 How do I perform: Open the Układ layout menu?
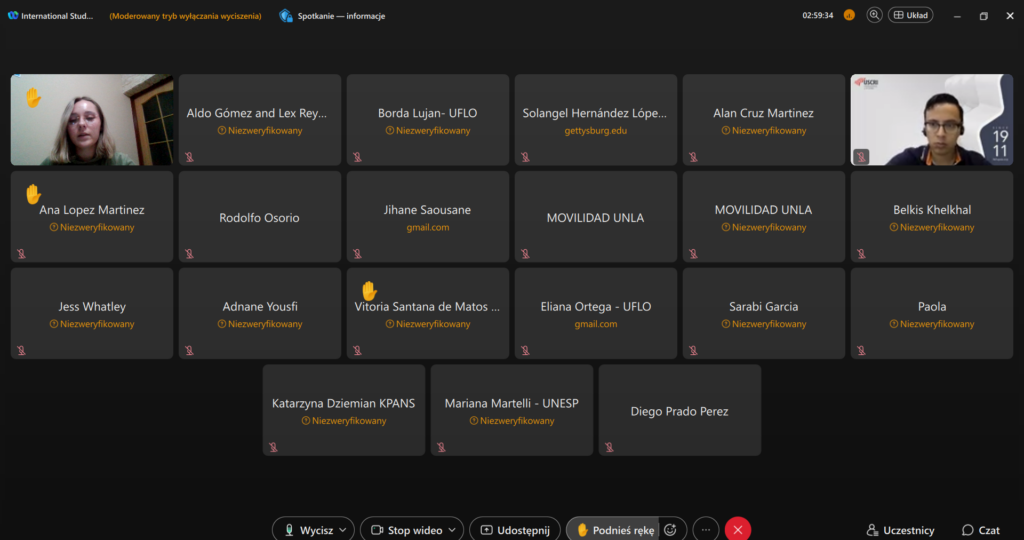point(910,15)
